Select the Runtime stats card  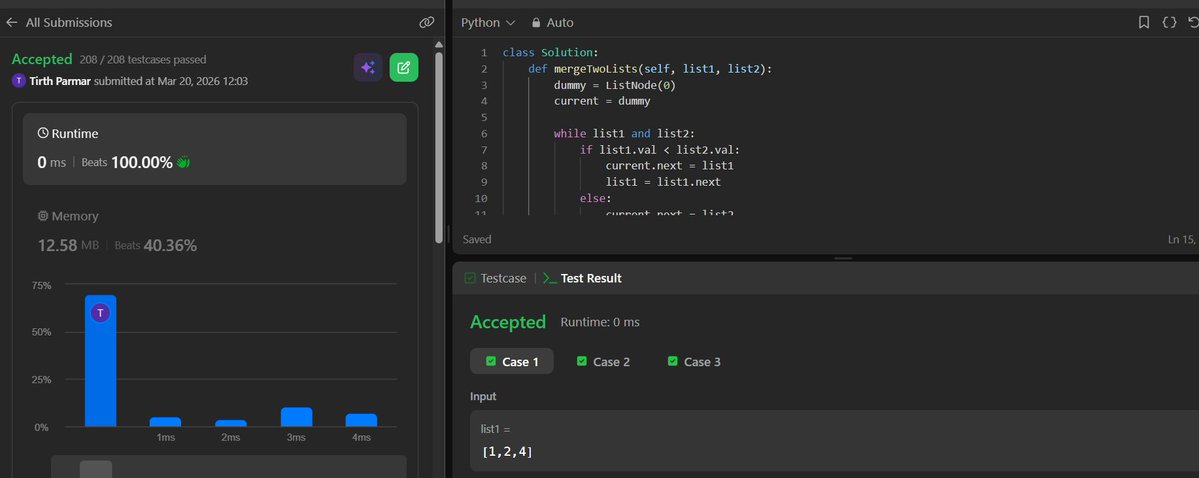click(215, 149)
